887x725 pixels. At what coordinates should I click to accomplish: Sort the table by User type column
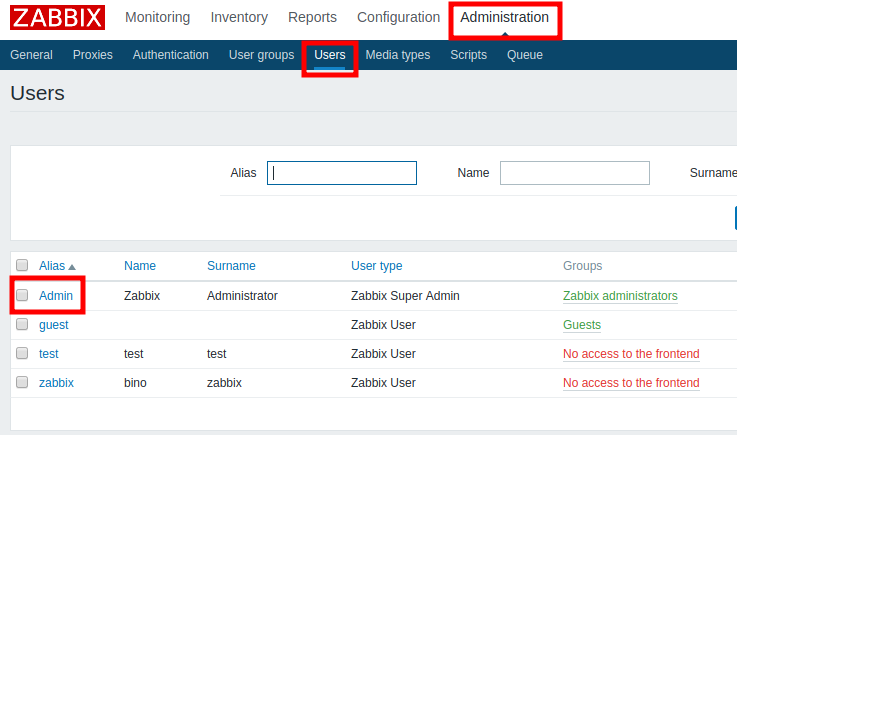click(x=377, y=266)
